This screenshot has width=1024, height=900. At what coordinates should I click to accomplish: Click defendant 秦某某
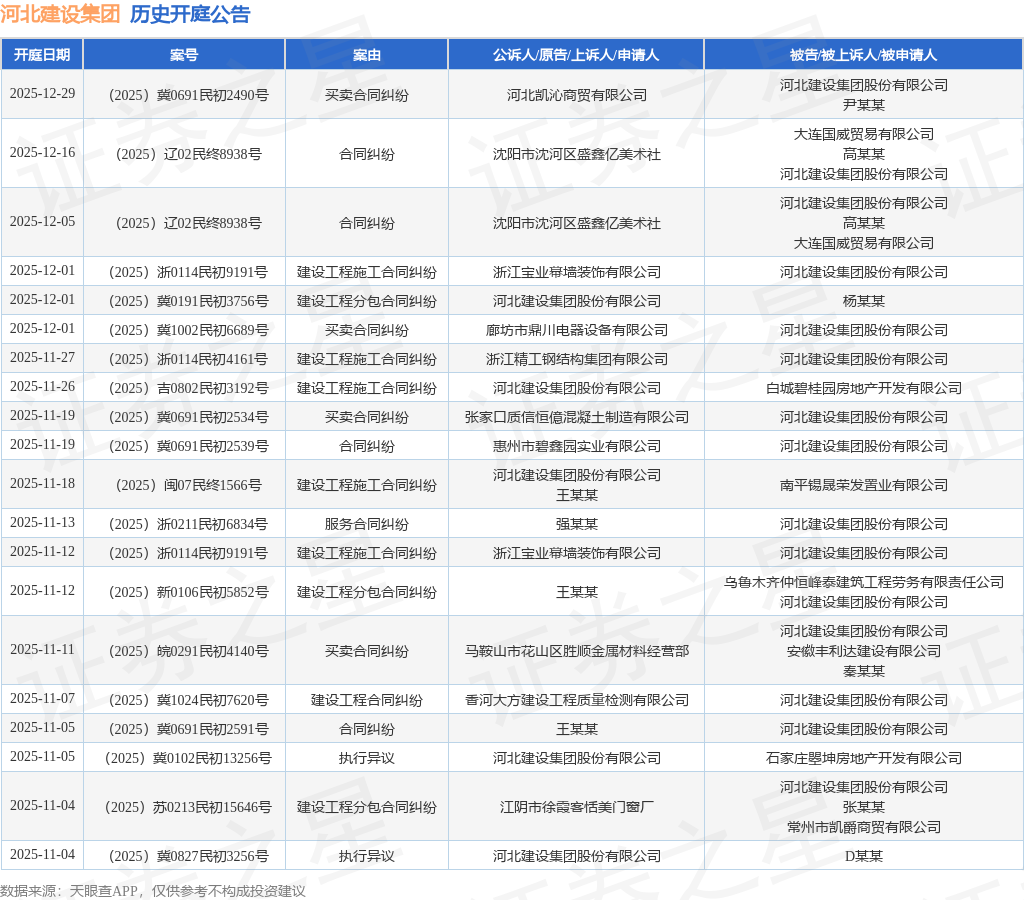click(863, 671)
